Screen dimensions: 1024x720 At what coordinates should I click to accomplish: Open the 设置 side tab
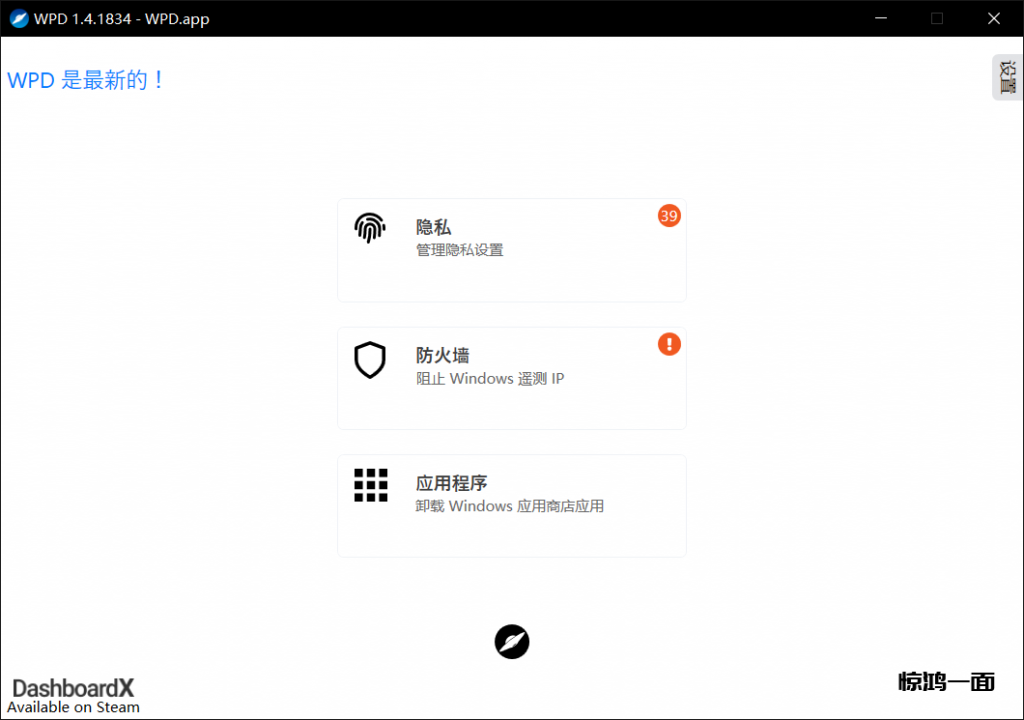(x=1007, y=77)
